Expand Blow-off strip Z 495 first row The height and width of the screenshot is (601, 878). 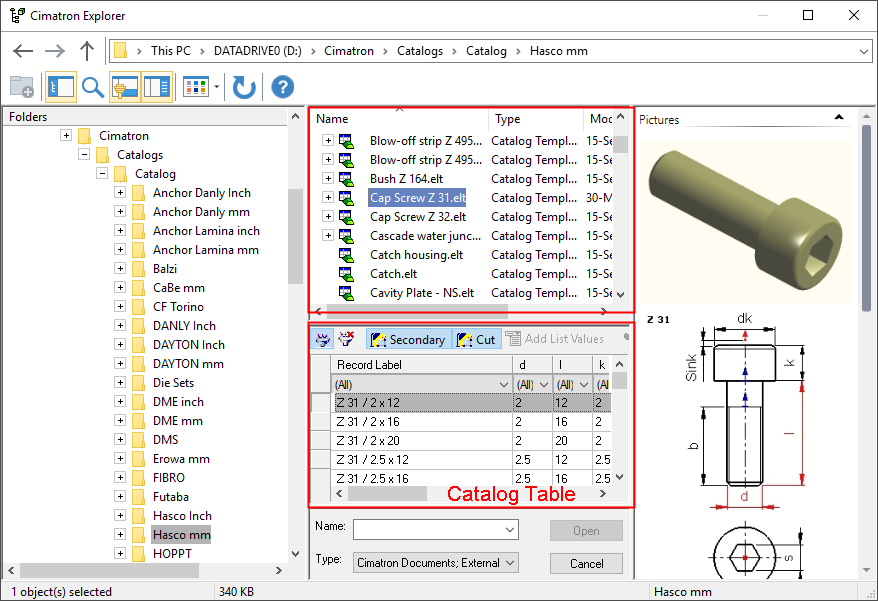coord(328,140)
